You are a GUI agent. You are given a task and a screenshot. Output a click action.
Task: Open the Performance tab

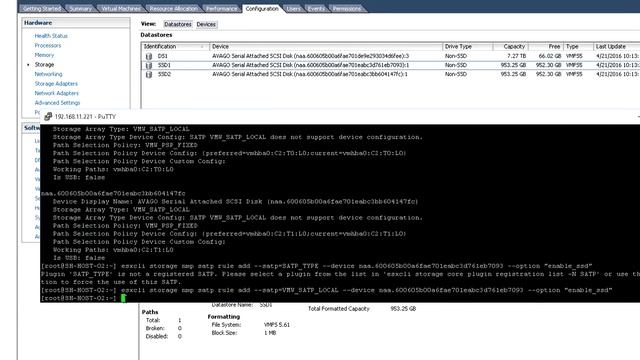(221, 9)
